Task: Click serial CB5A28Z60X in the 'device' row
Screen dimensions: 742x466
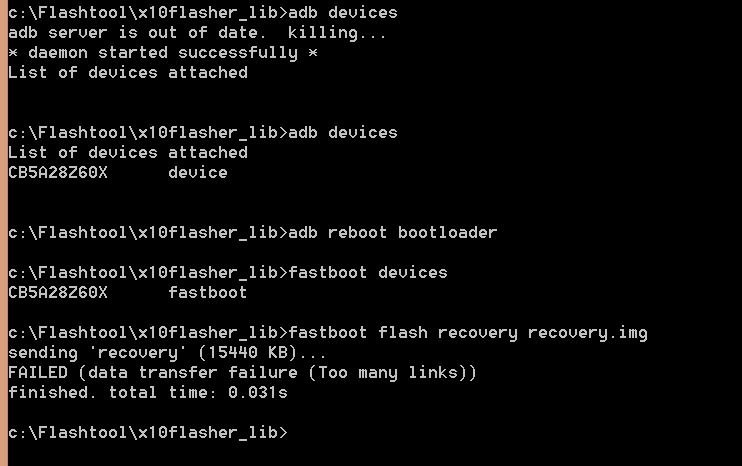Action: tap(58, 172)
